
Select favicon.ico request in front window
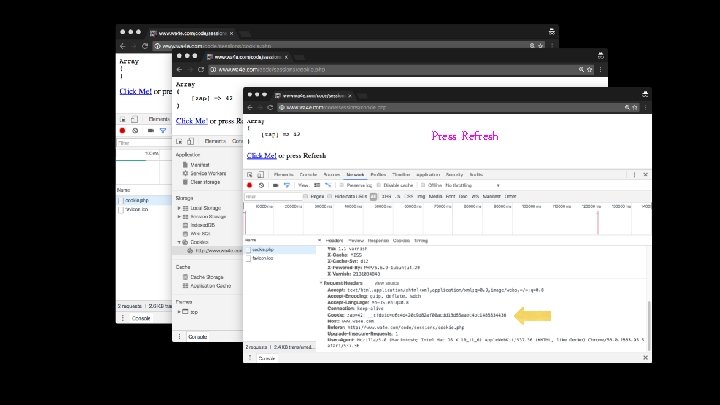tap(280, 259)
